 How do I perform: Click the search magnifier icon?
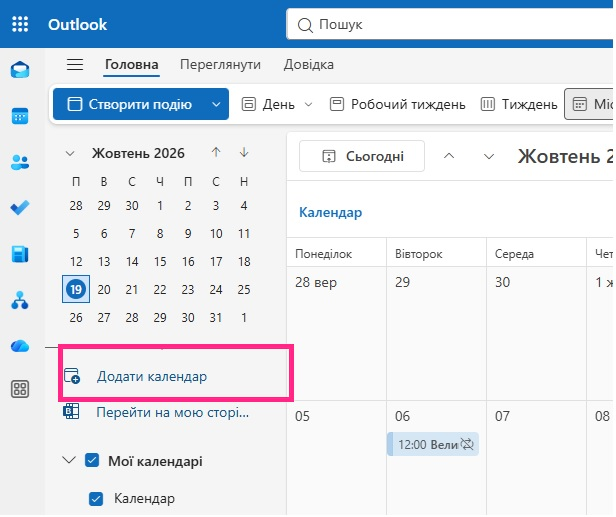[305, 25]
